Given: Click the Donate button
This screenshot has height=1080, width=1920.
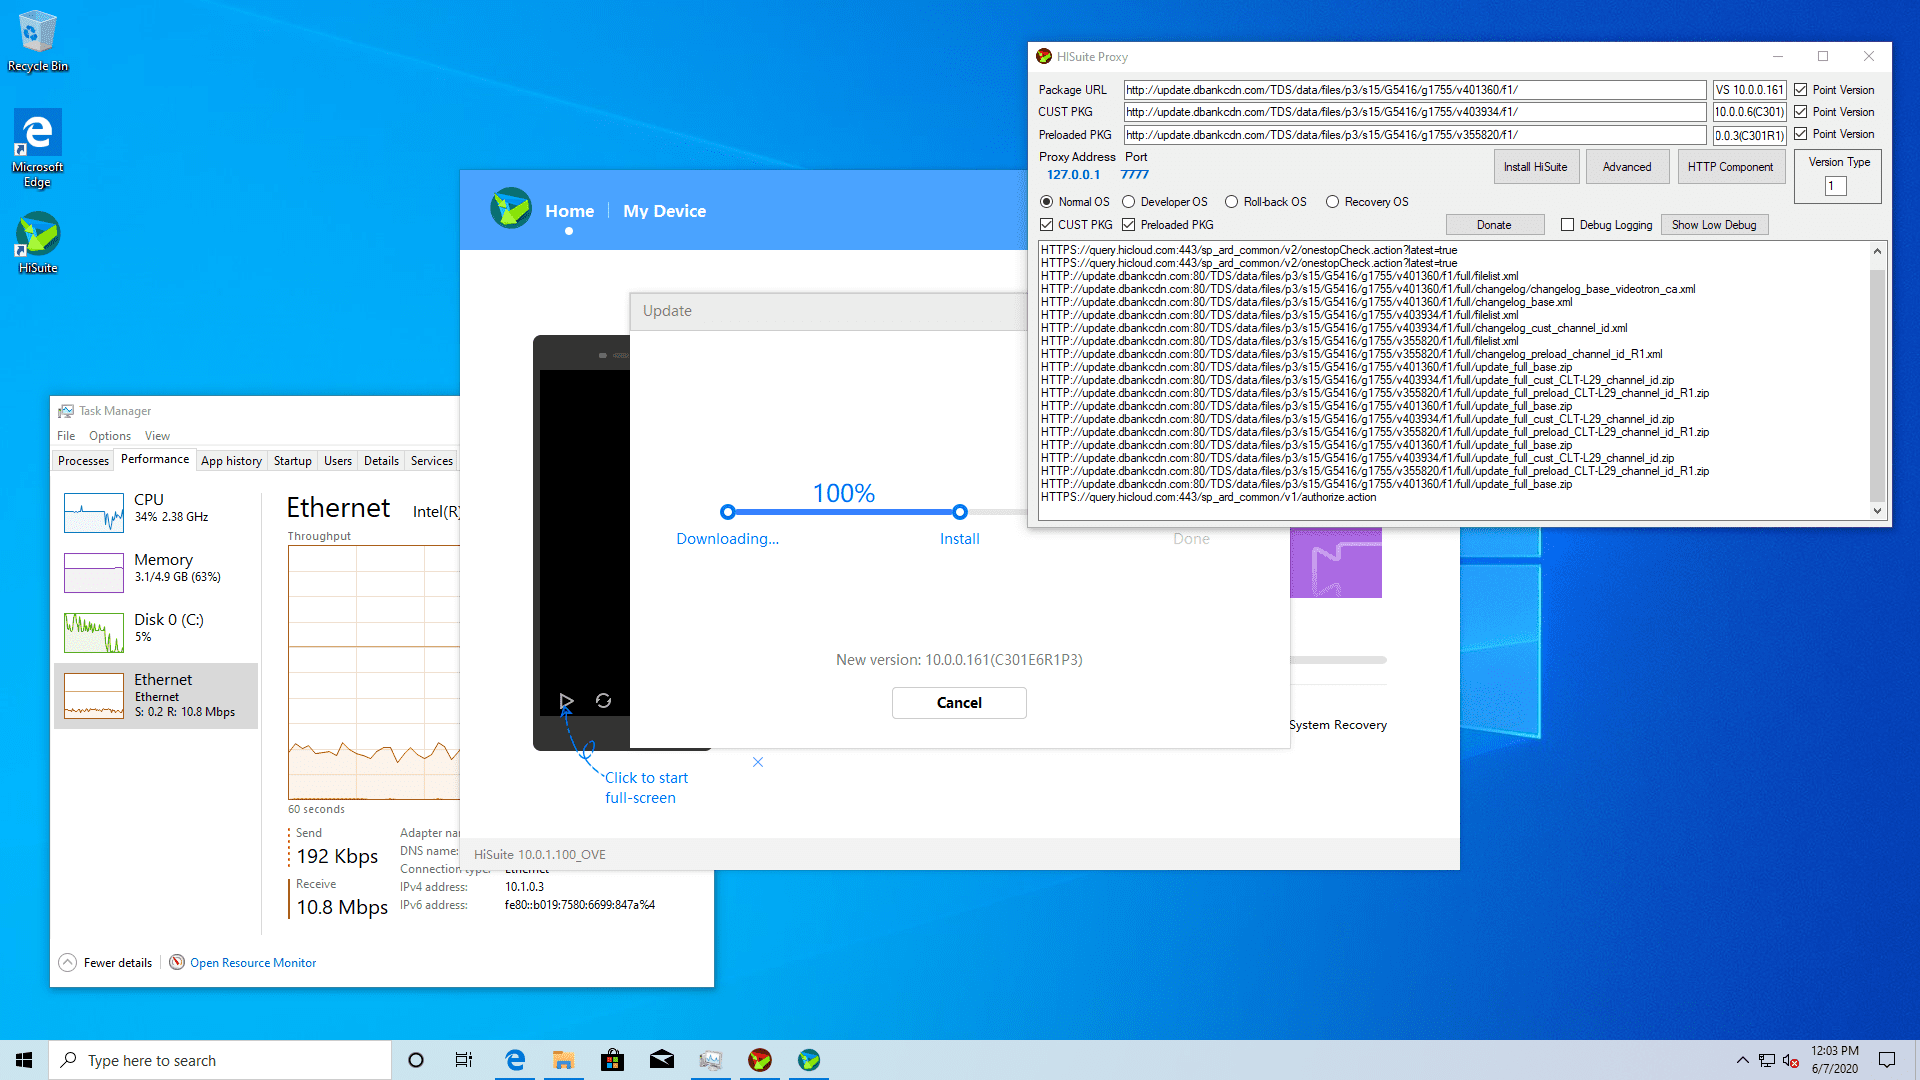Looking at the screenshot, I should [x=1494, y=224].
